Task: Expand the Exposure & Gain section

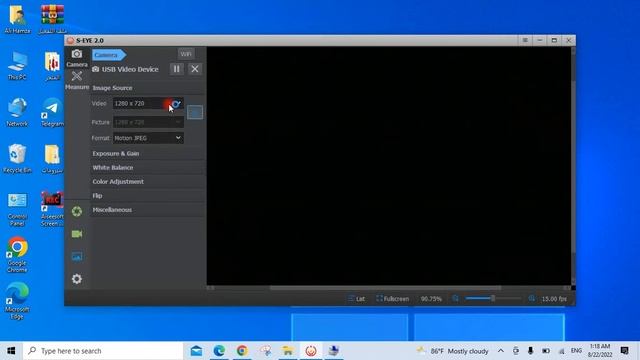Action: tap(148, 153)
